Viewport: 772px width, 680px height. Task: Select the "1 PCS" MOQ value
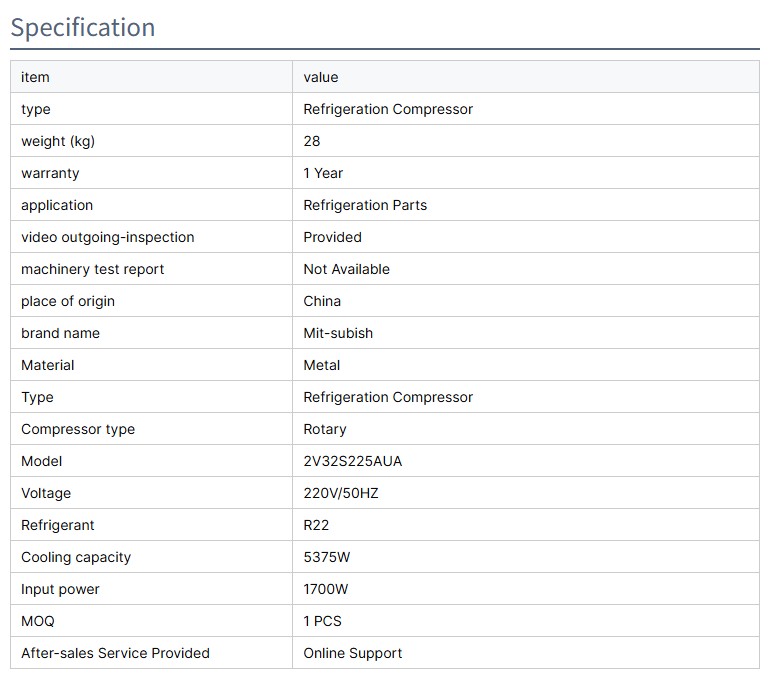tap(322, 621)
